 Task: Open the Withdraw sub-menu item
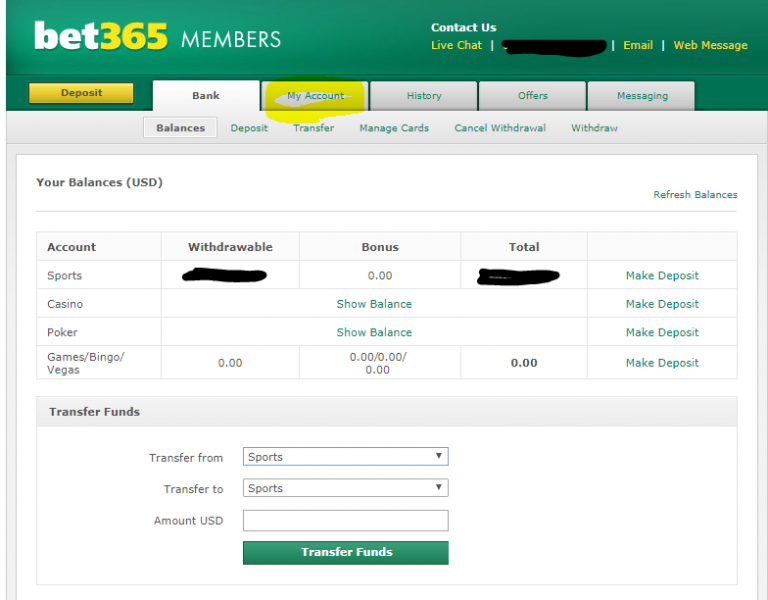coord(594,128)
